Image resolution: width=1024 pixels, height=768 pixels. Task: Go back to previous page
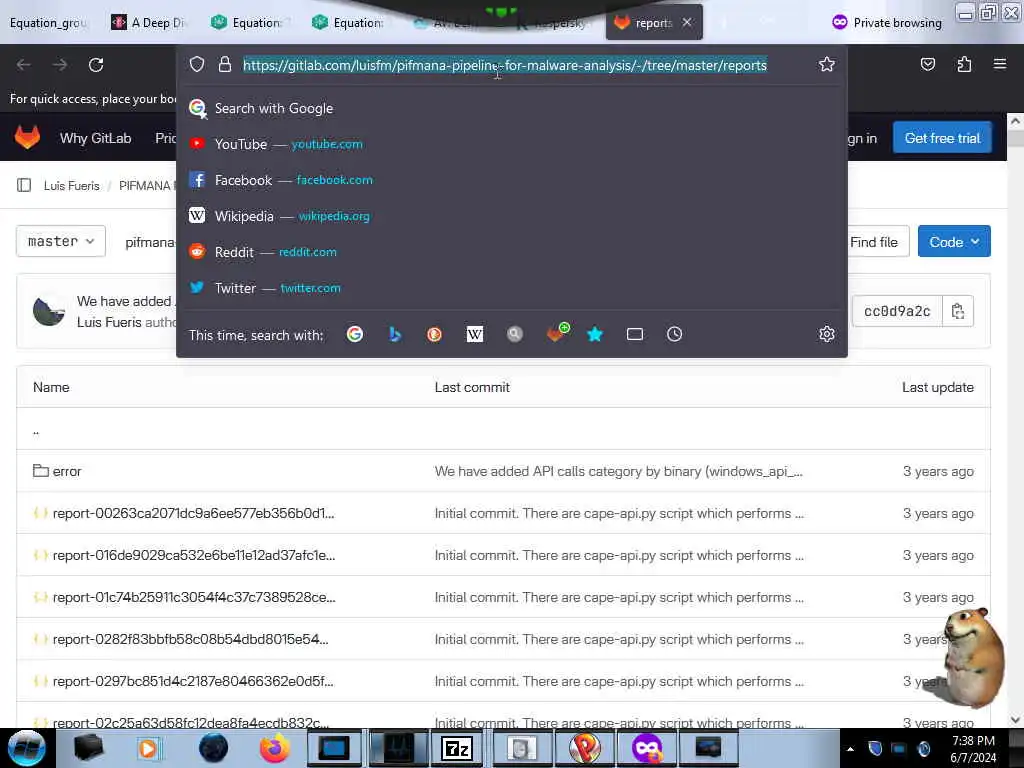(x=24, y=65)
